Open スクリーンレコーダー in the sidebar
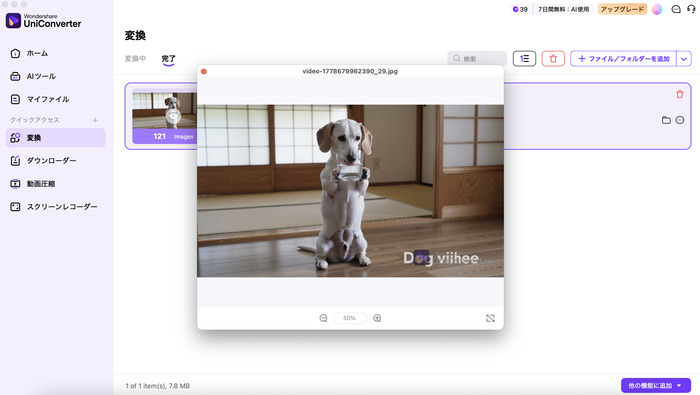This screenshot has width=700, height=395. pos(54,207)
